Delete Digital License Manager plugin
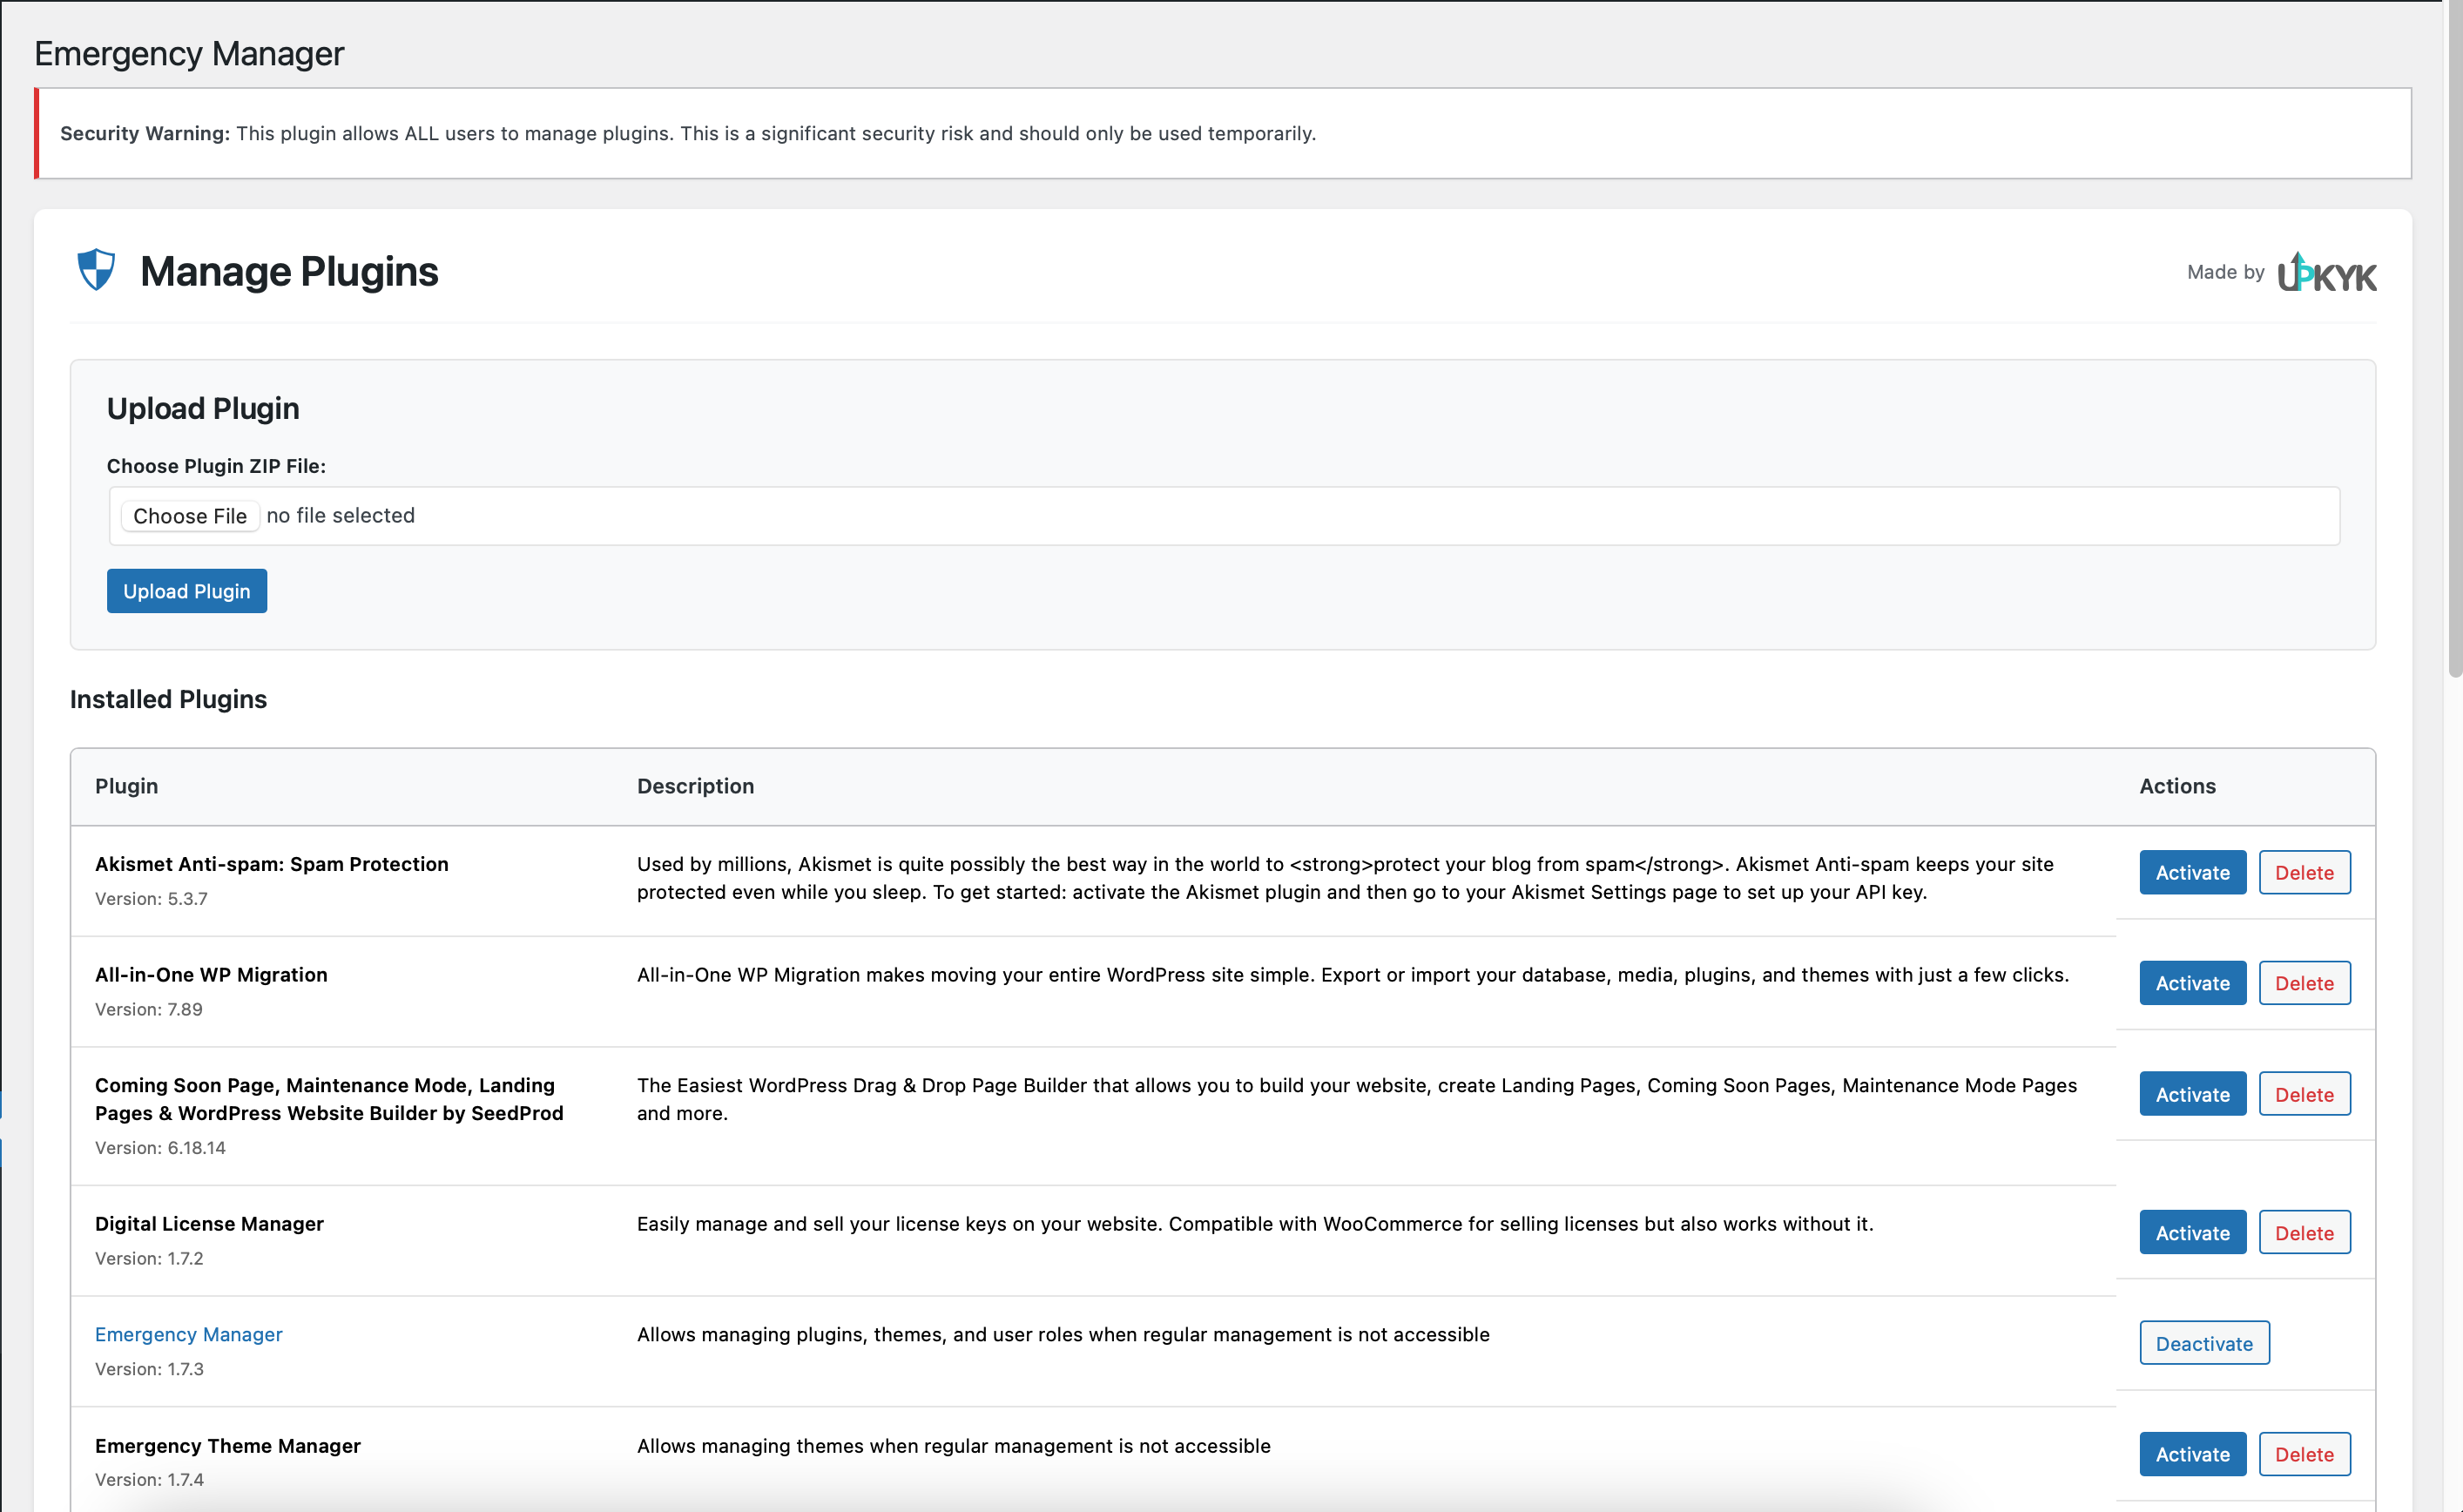2463x1512 pixels. click(2304, 1232)
